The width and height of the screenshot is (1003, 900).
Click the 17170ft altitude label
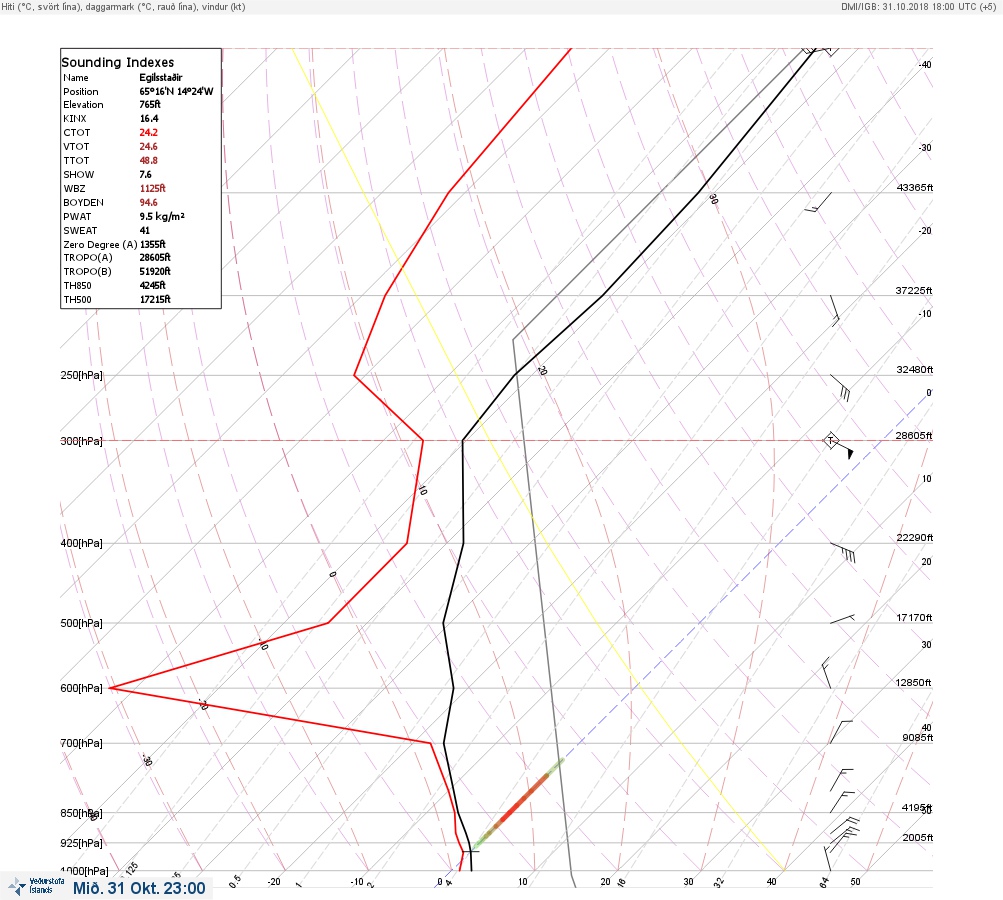pyautogui.click(x=914, y=617)
